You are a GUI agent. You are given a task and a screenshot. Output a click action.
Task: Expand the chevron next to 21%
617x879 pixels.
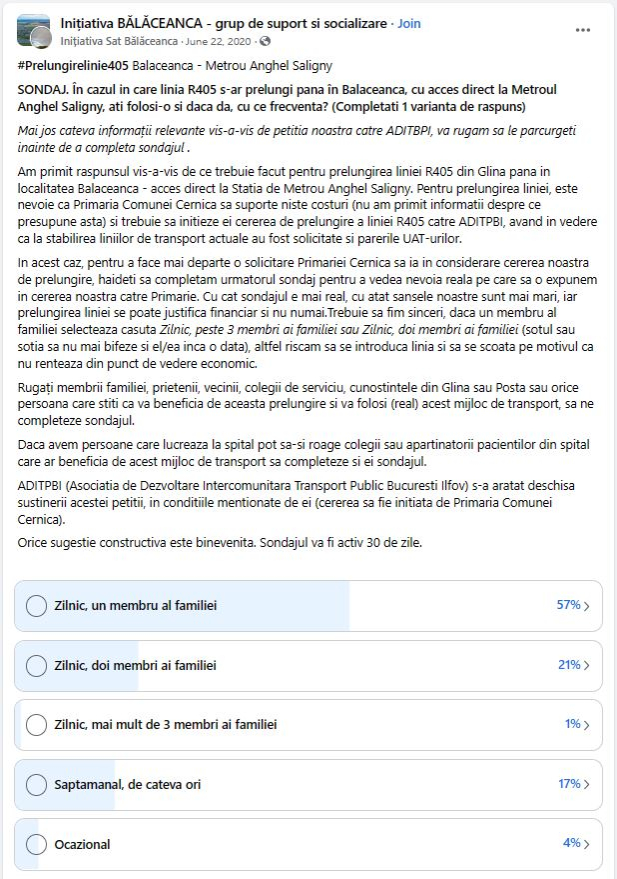tap(586, 665)
